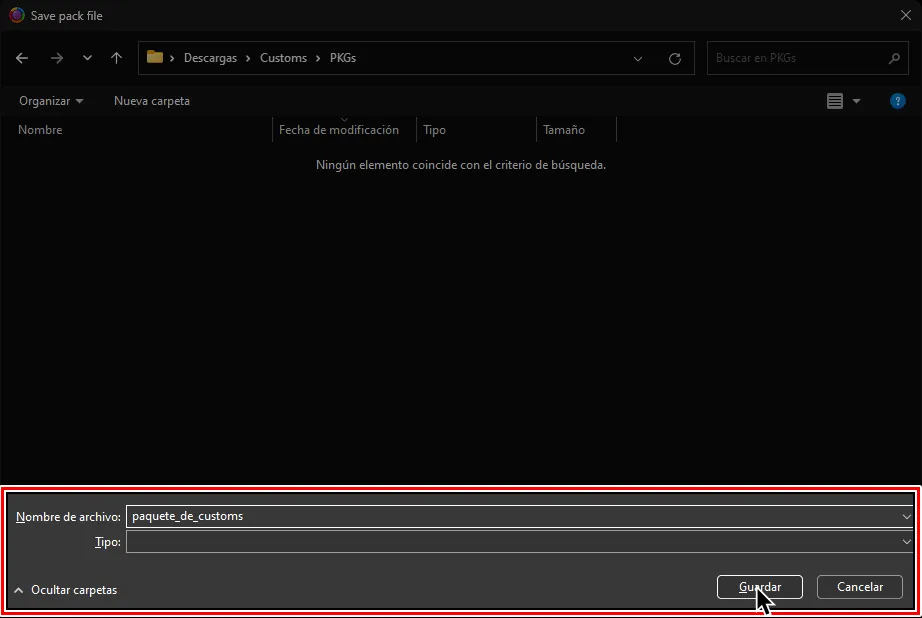The image size is (922, 618).
Task: Go up one folder level
Action: pyautogui.click(x=116, y=58)
